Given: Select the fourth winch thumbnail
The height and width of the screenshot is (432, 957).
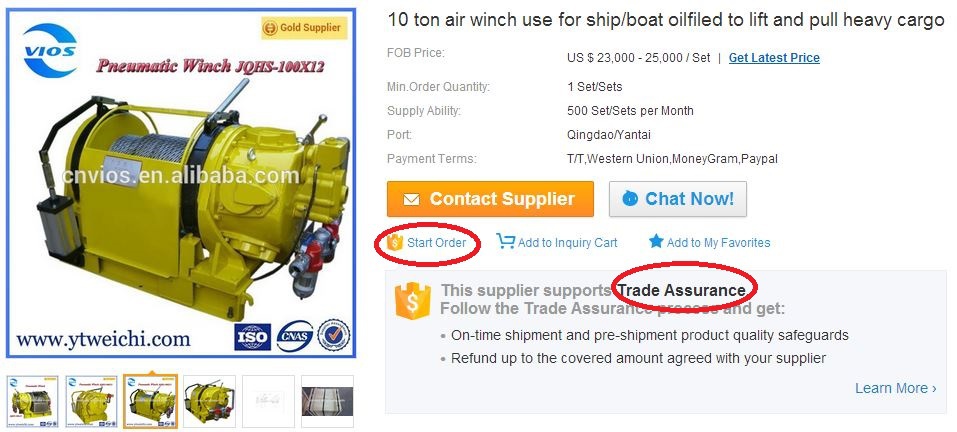Looking at the screenshot, I should tap(209, 401).
